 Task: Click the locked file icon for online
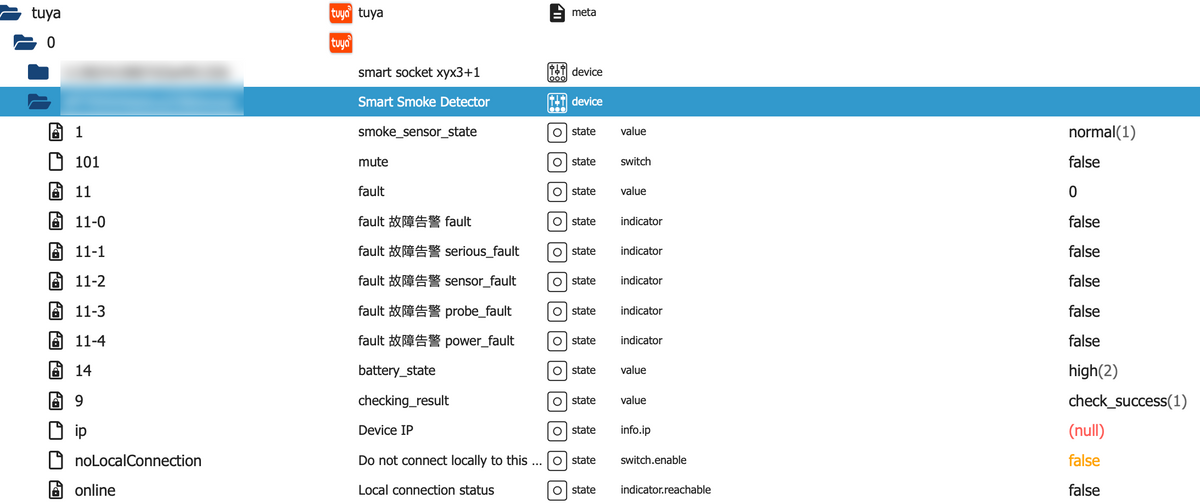point(56,490)
